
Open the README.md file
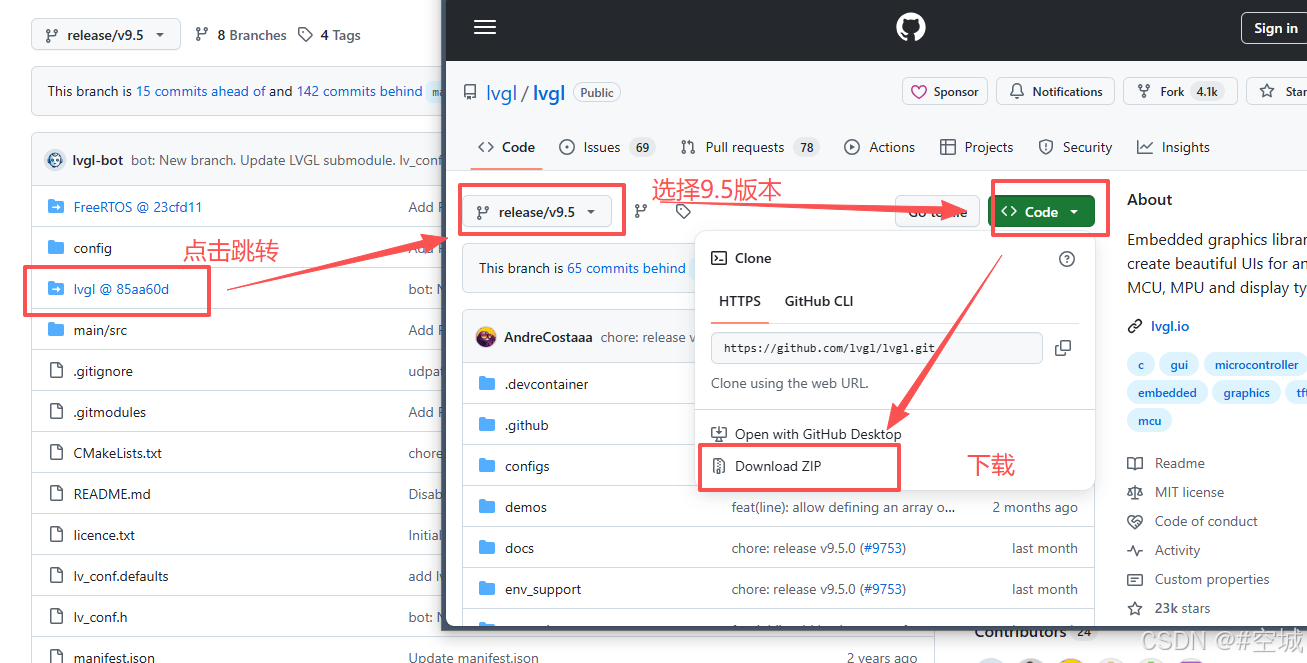point(112,494)
